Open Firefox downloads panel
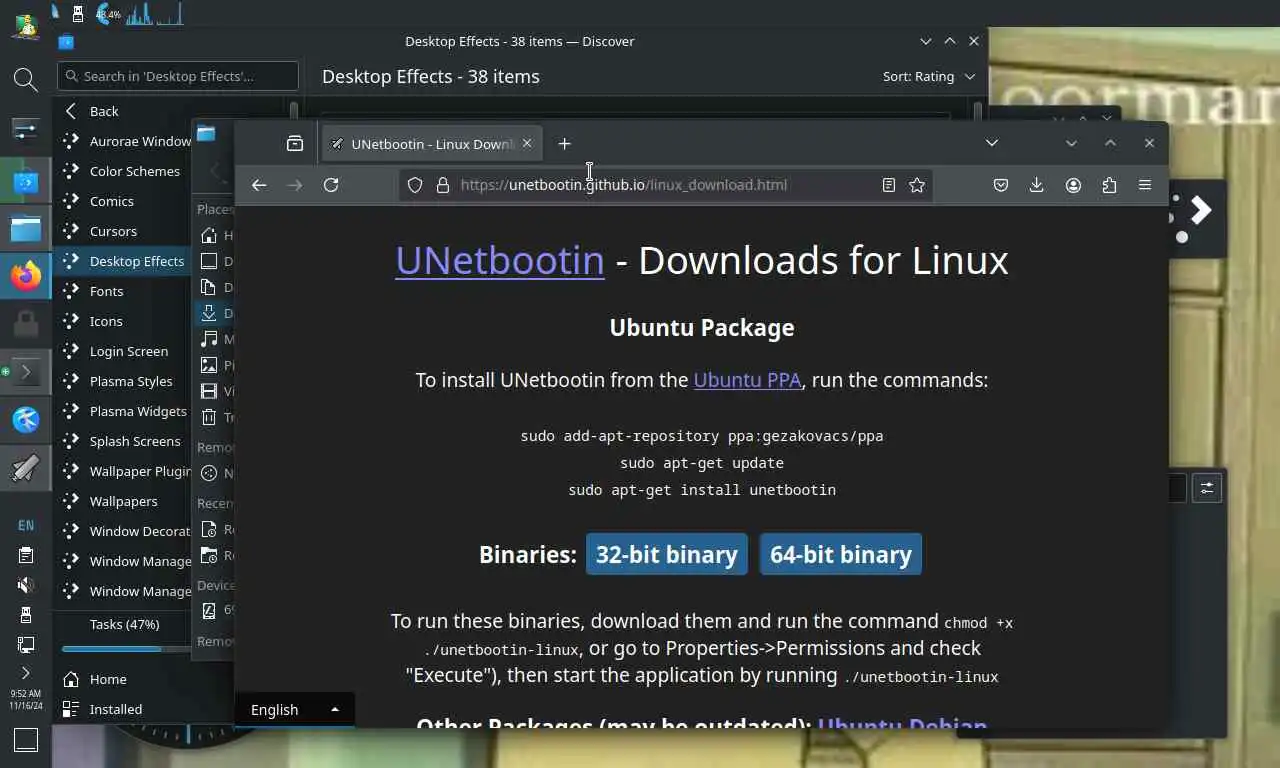 click(1036, 185)
